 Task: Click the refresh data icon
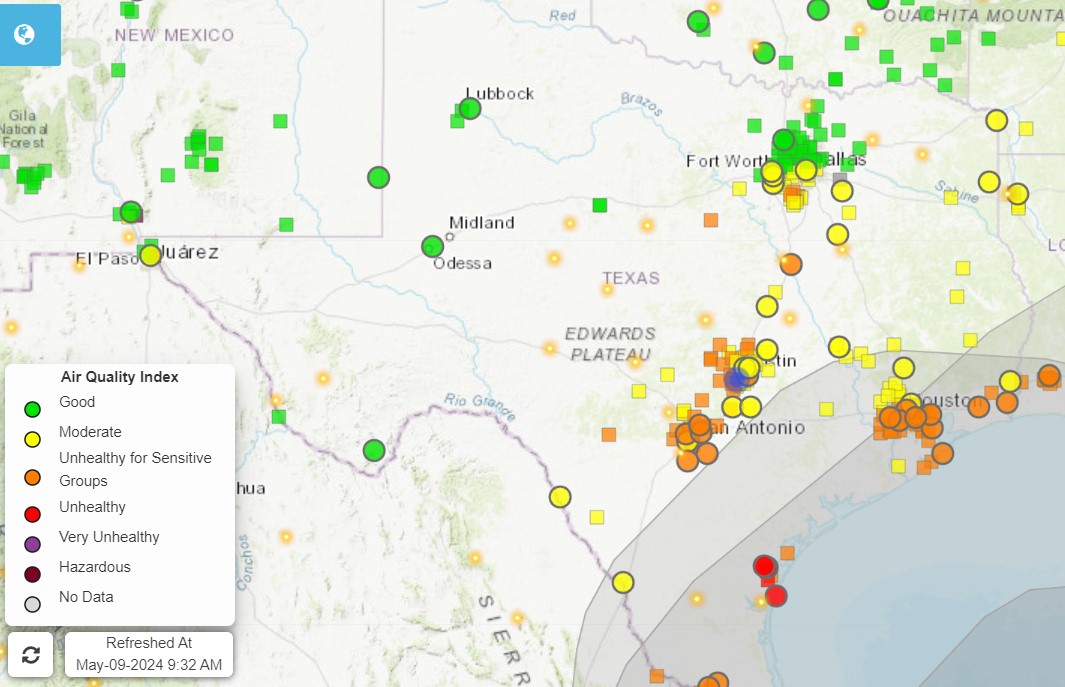pyautogui.click(x=30, y=654)
